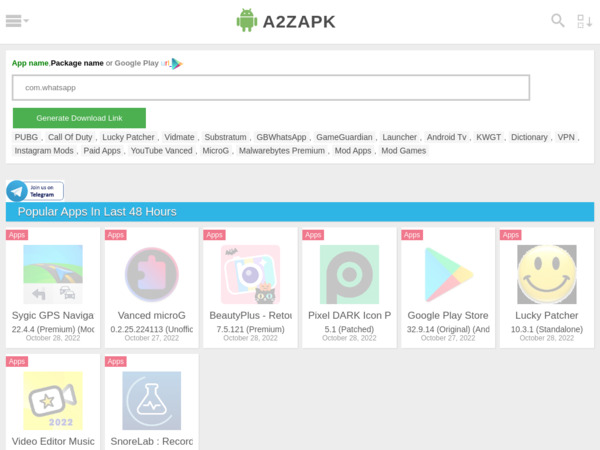The width and height of the screenshot is (600, 450).
Task: Focus the com.whatsapp package input field
Action: (271, 88)
